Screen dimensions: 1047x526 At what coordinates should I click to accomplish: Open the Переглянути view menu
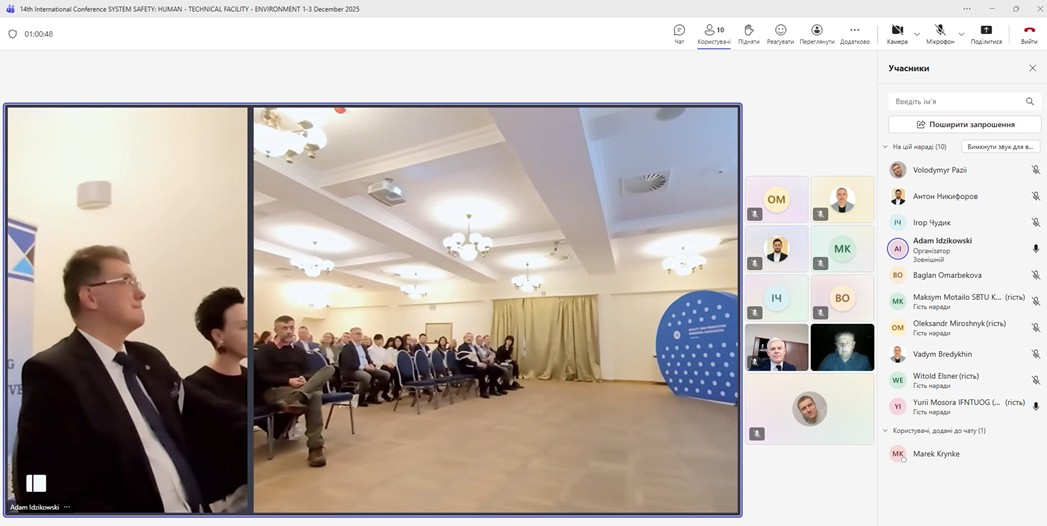[x=817, y=33]
